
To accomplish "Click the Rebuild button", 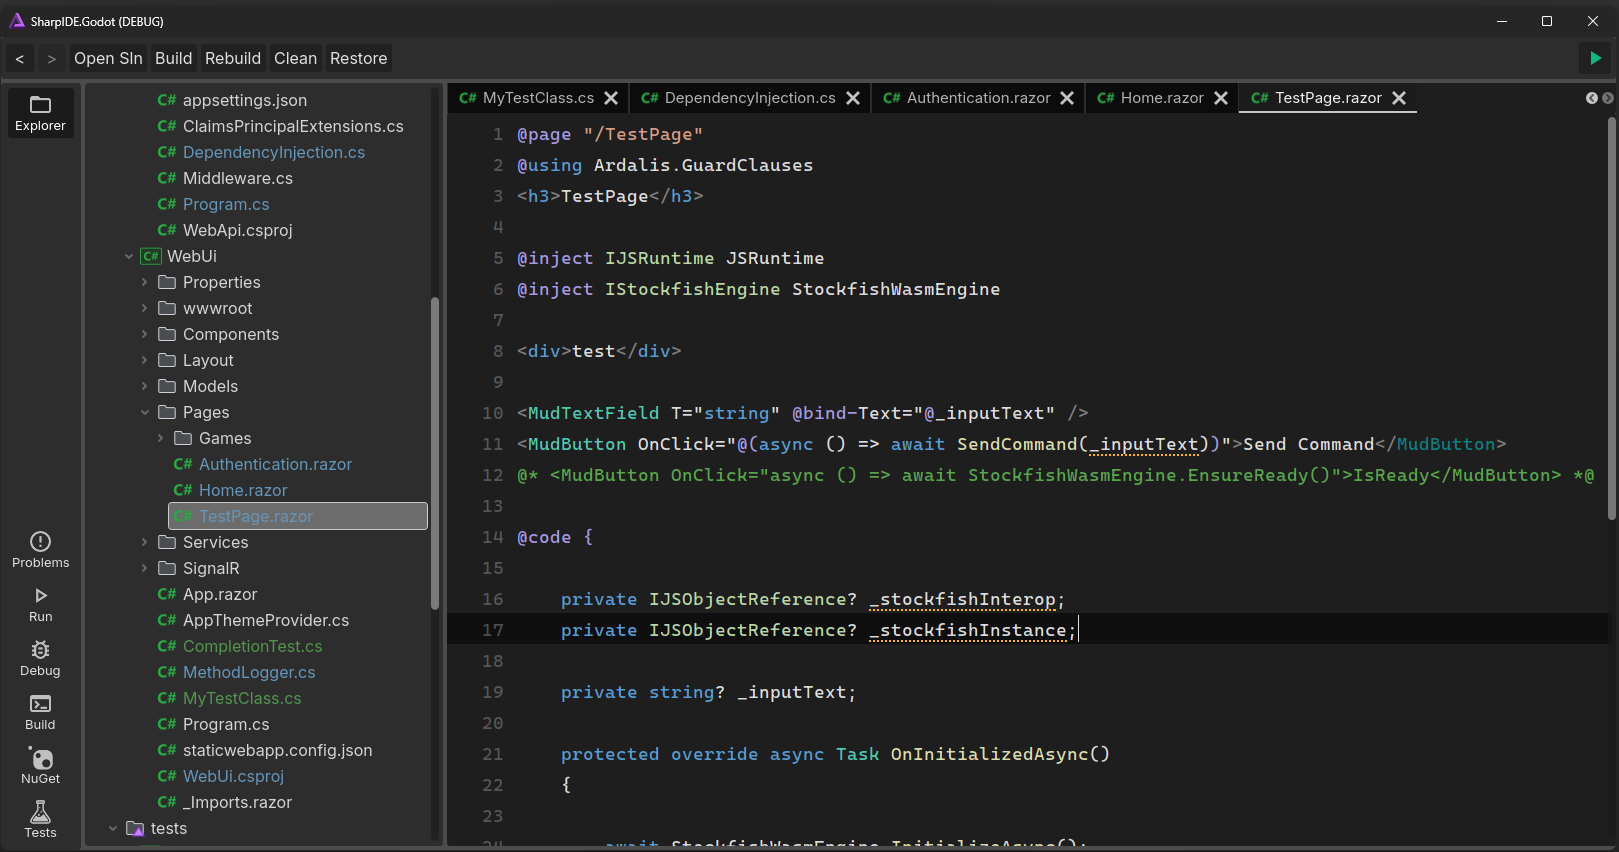I will point(233,59).
